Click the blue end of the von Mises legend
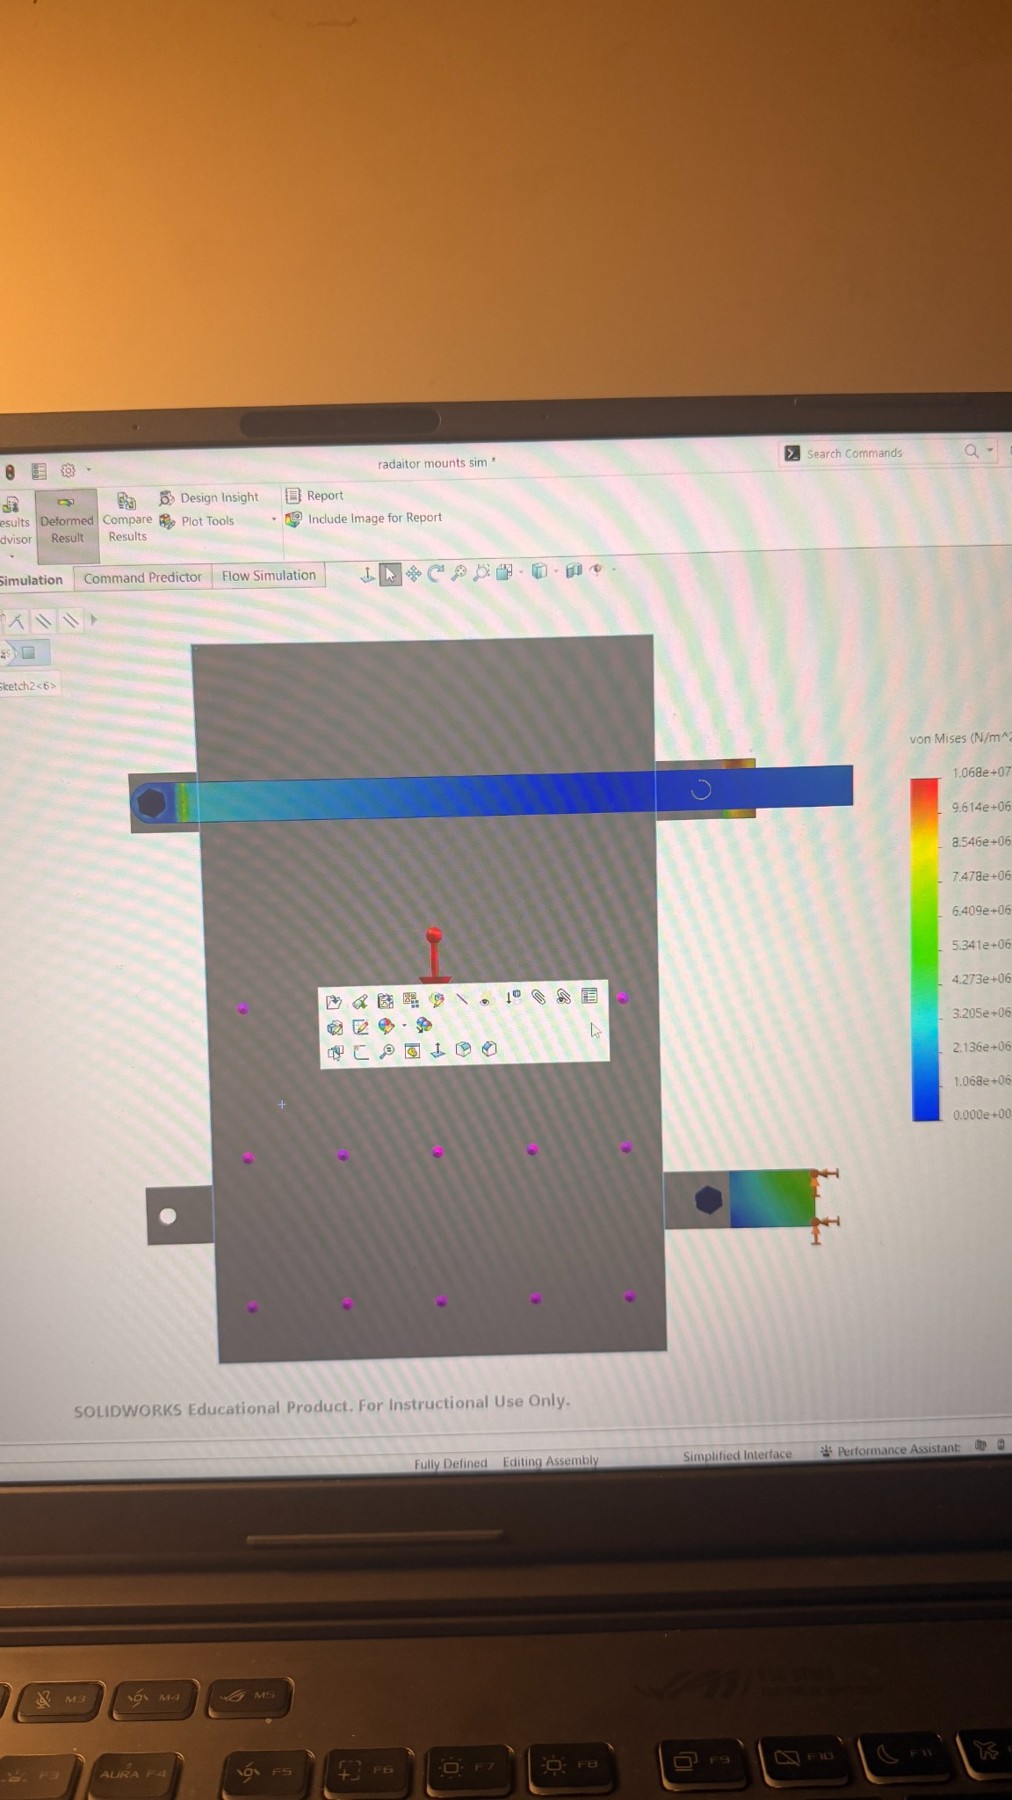 tap(926, 1110)
